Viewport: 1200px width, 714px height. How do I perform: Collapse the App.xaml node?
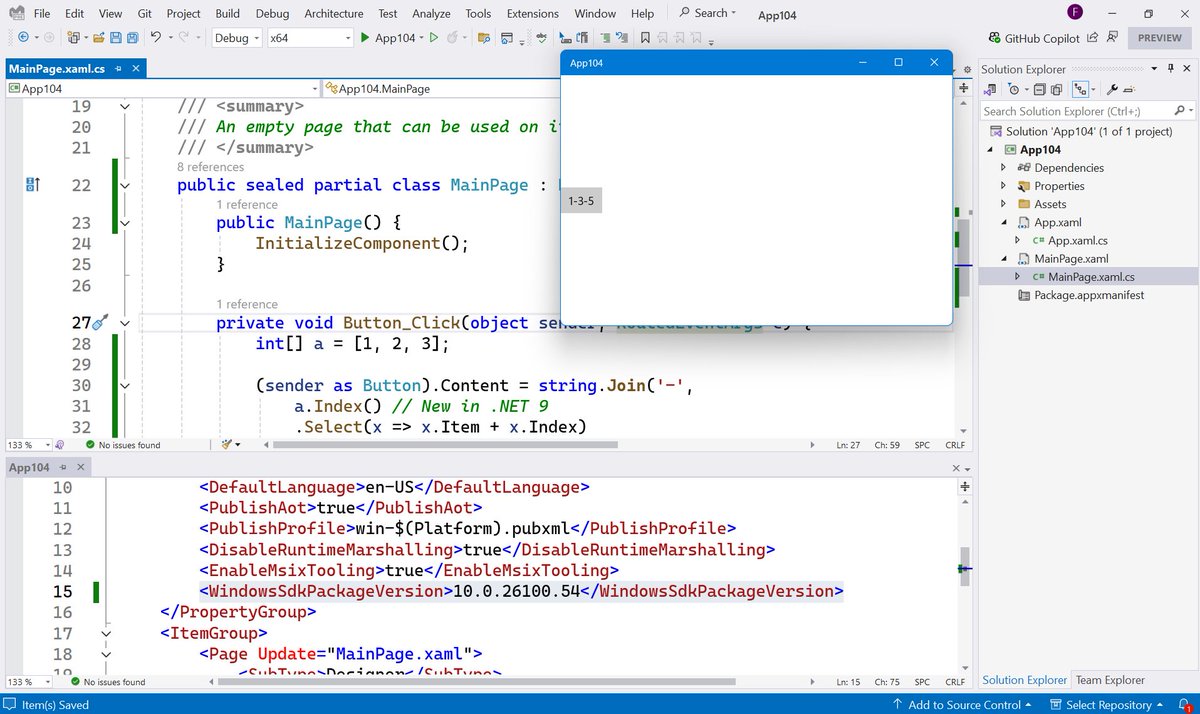(x=1004, y=222)
